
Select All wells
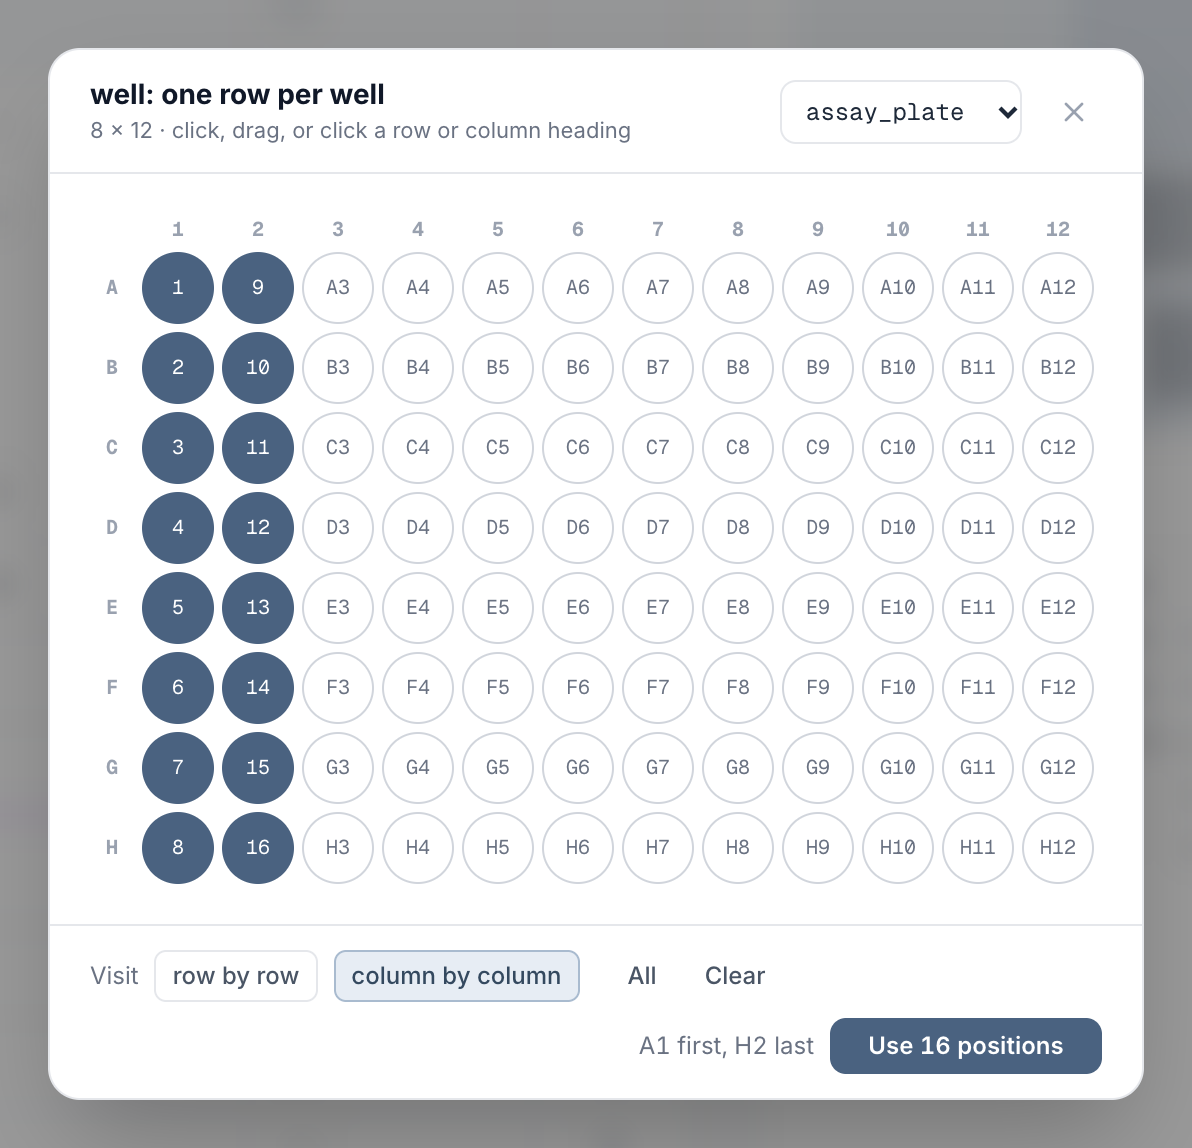tap(642, 976)
